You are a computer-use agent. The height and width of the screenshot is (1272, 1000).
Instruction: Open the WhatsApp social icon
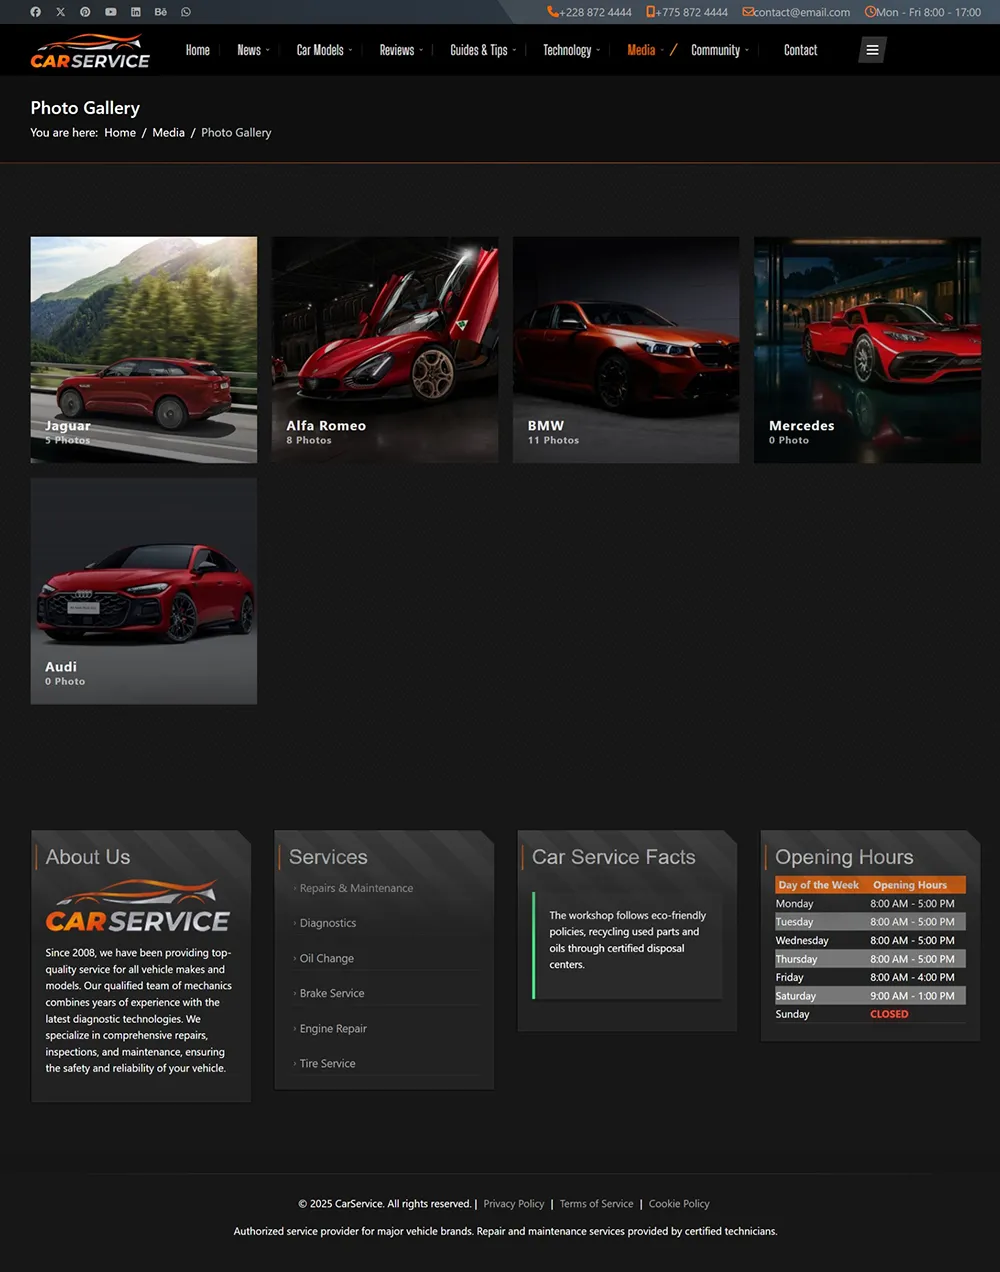(186, 12)
